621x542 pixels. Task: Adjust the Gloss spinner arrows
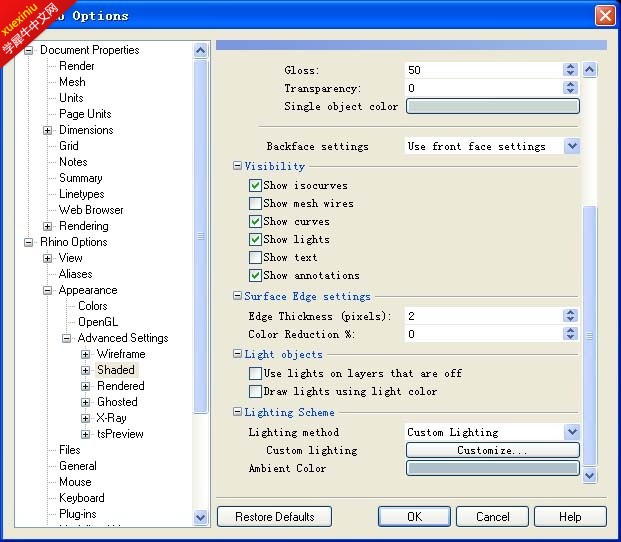pos(570,70)
